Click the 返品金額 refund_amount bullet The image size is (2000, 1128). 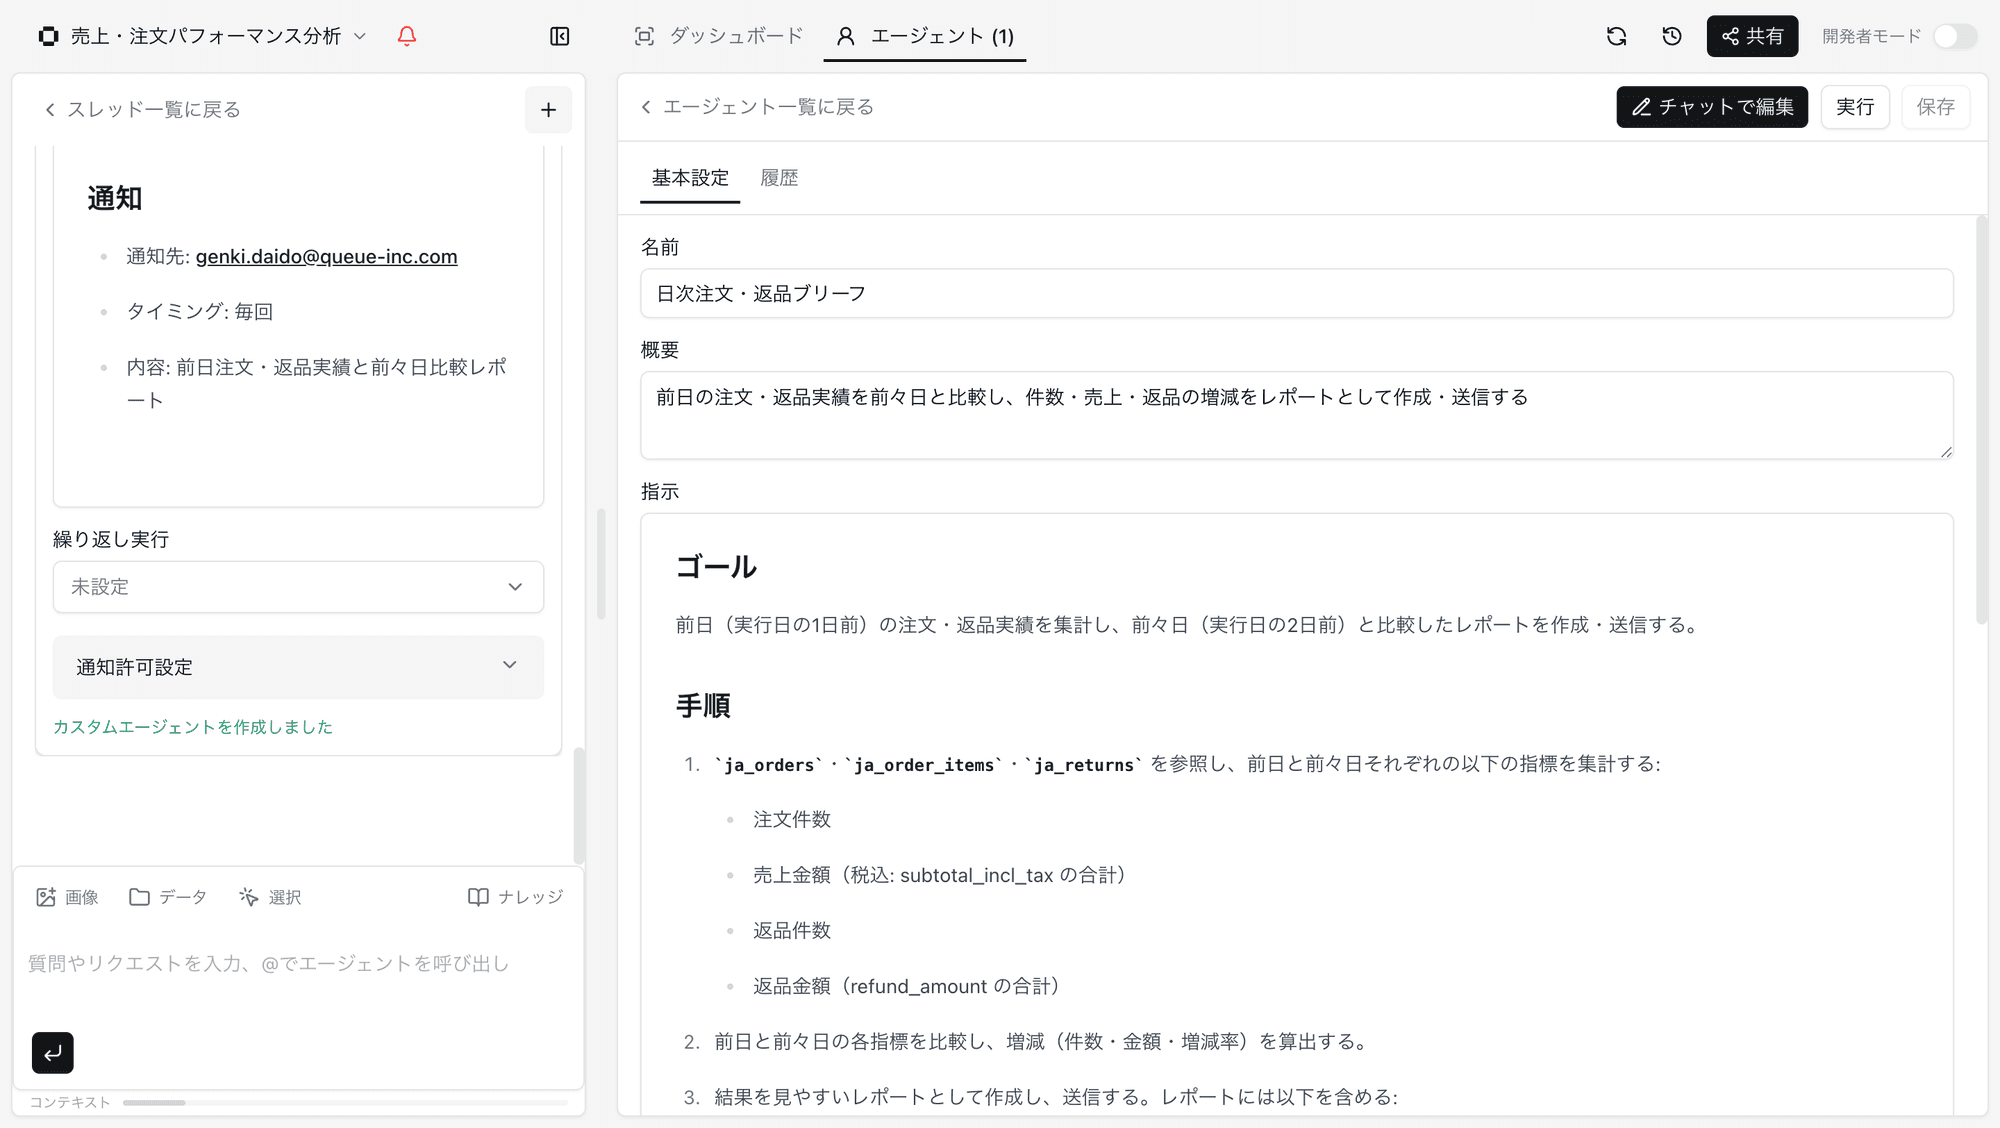click(911, 987)
